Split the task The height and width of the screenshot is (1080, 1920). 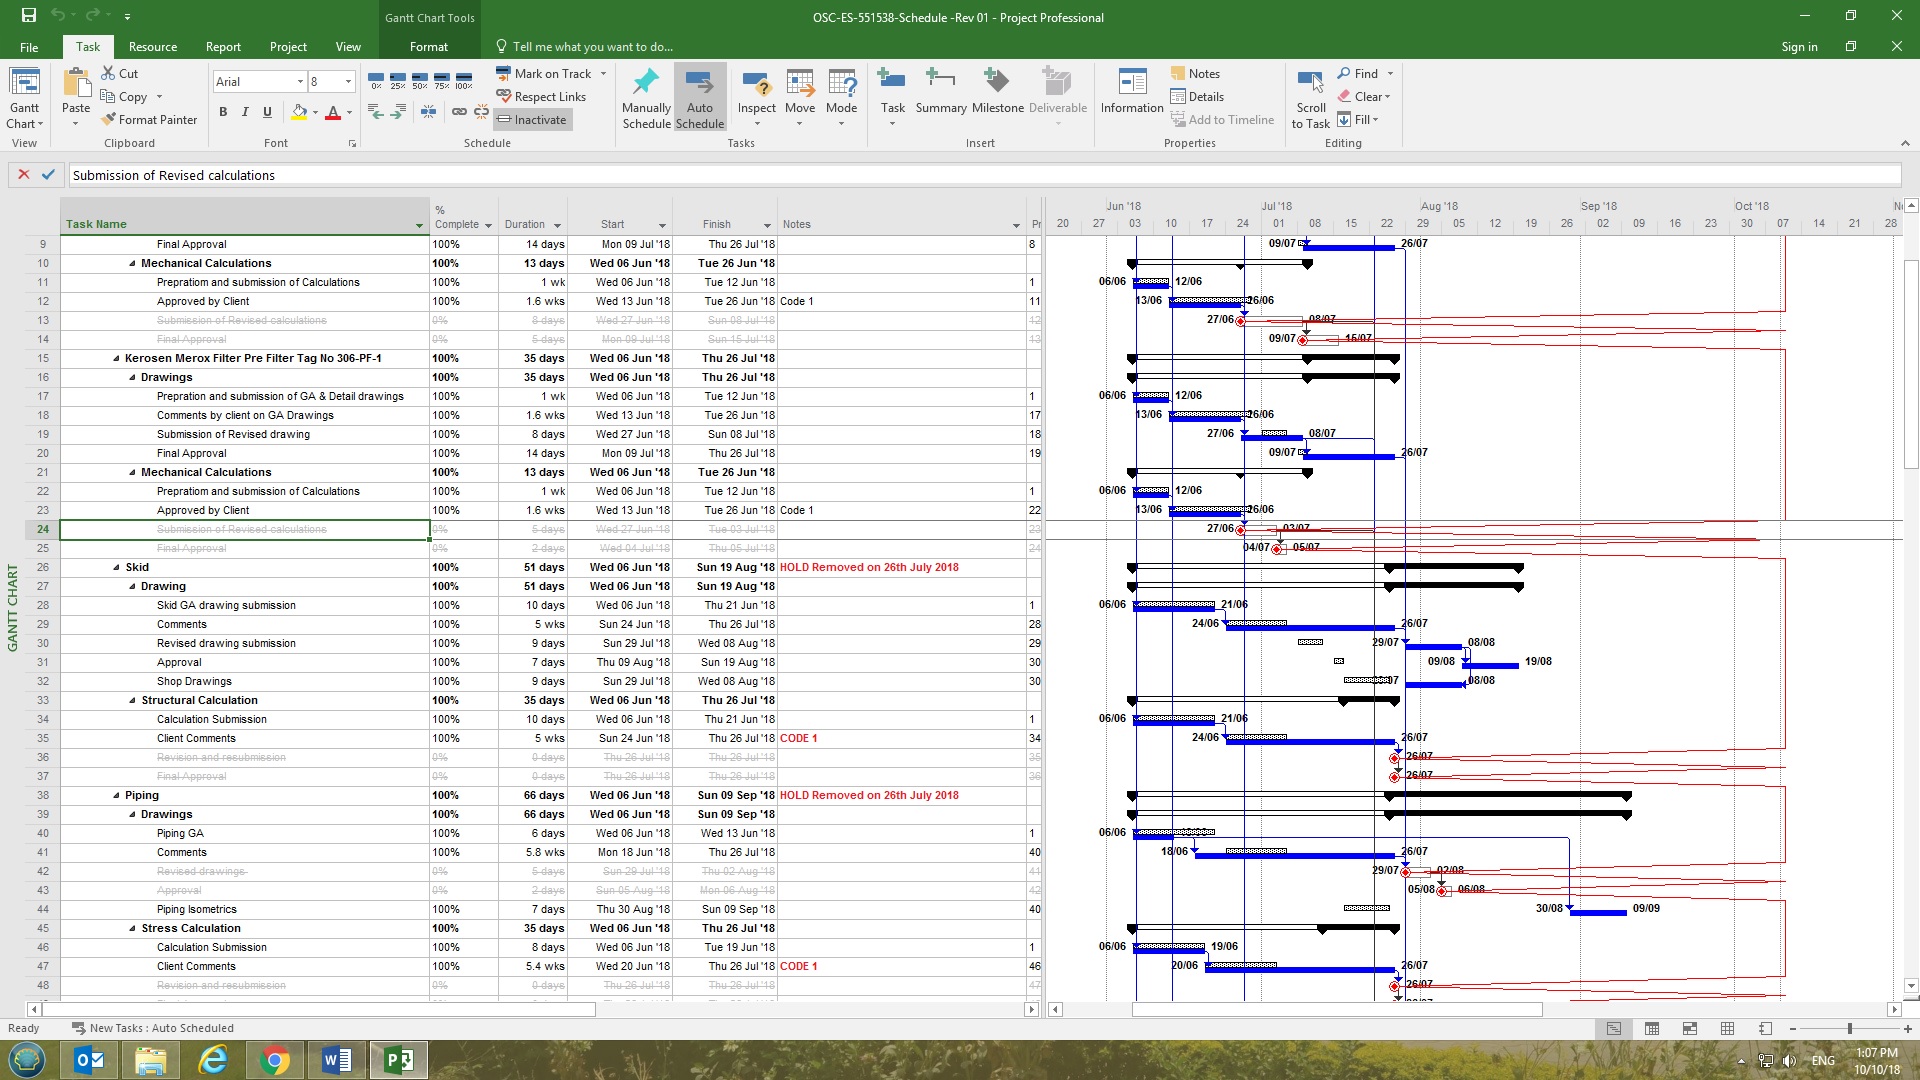(428, 112)
